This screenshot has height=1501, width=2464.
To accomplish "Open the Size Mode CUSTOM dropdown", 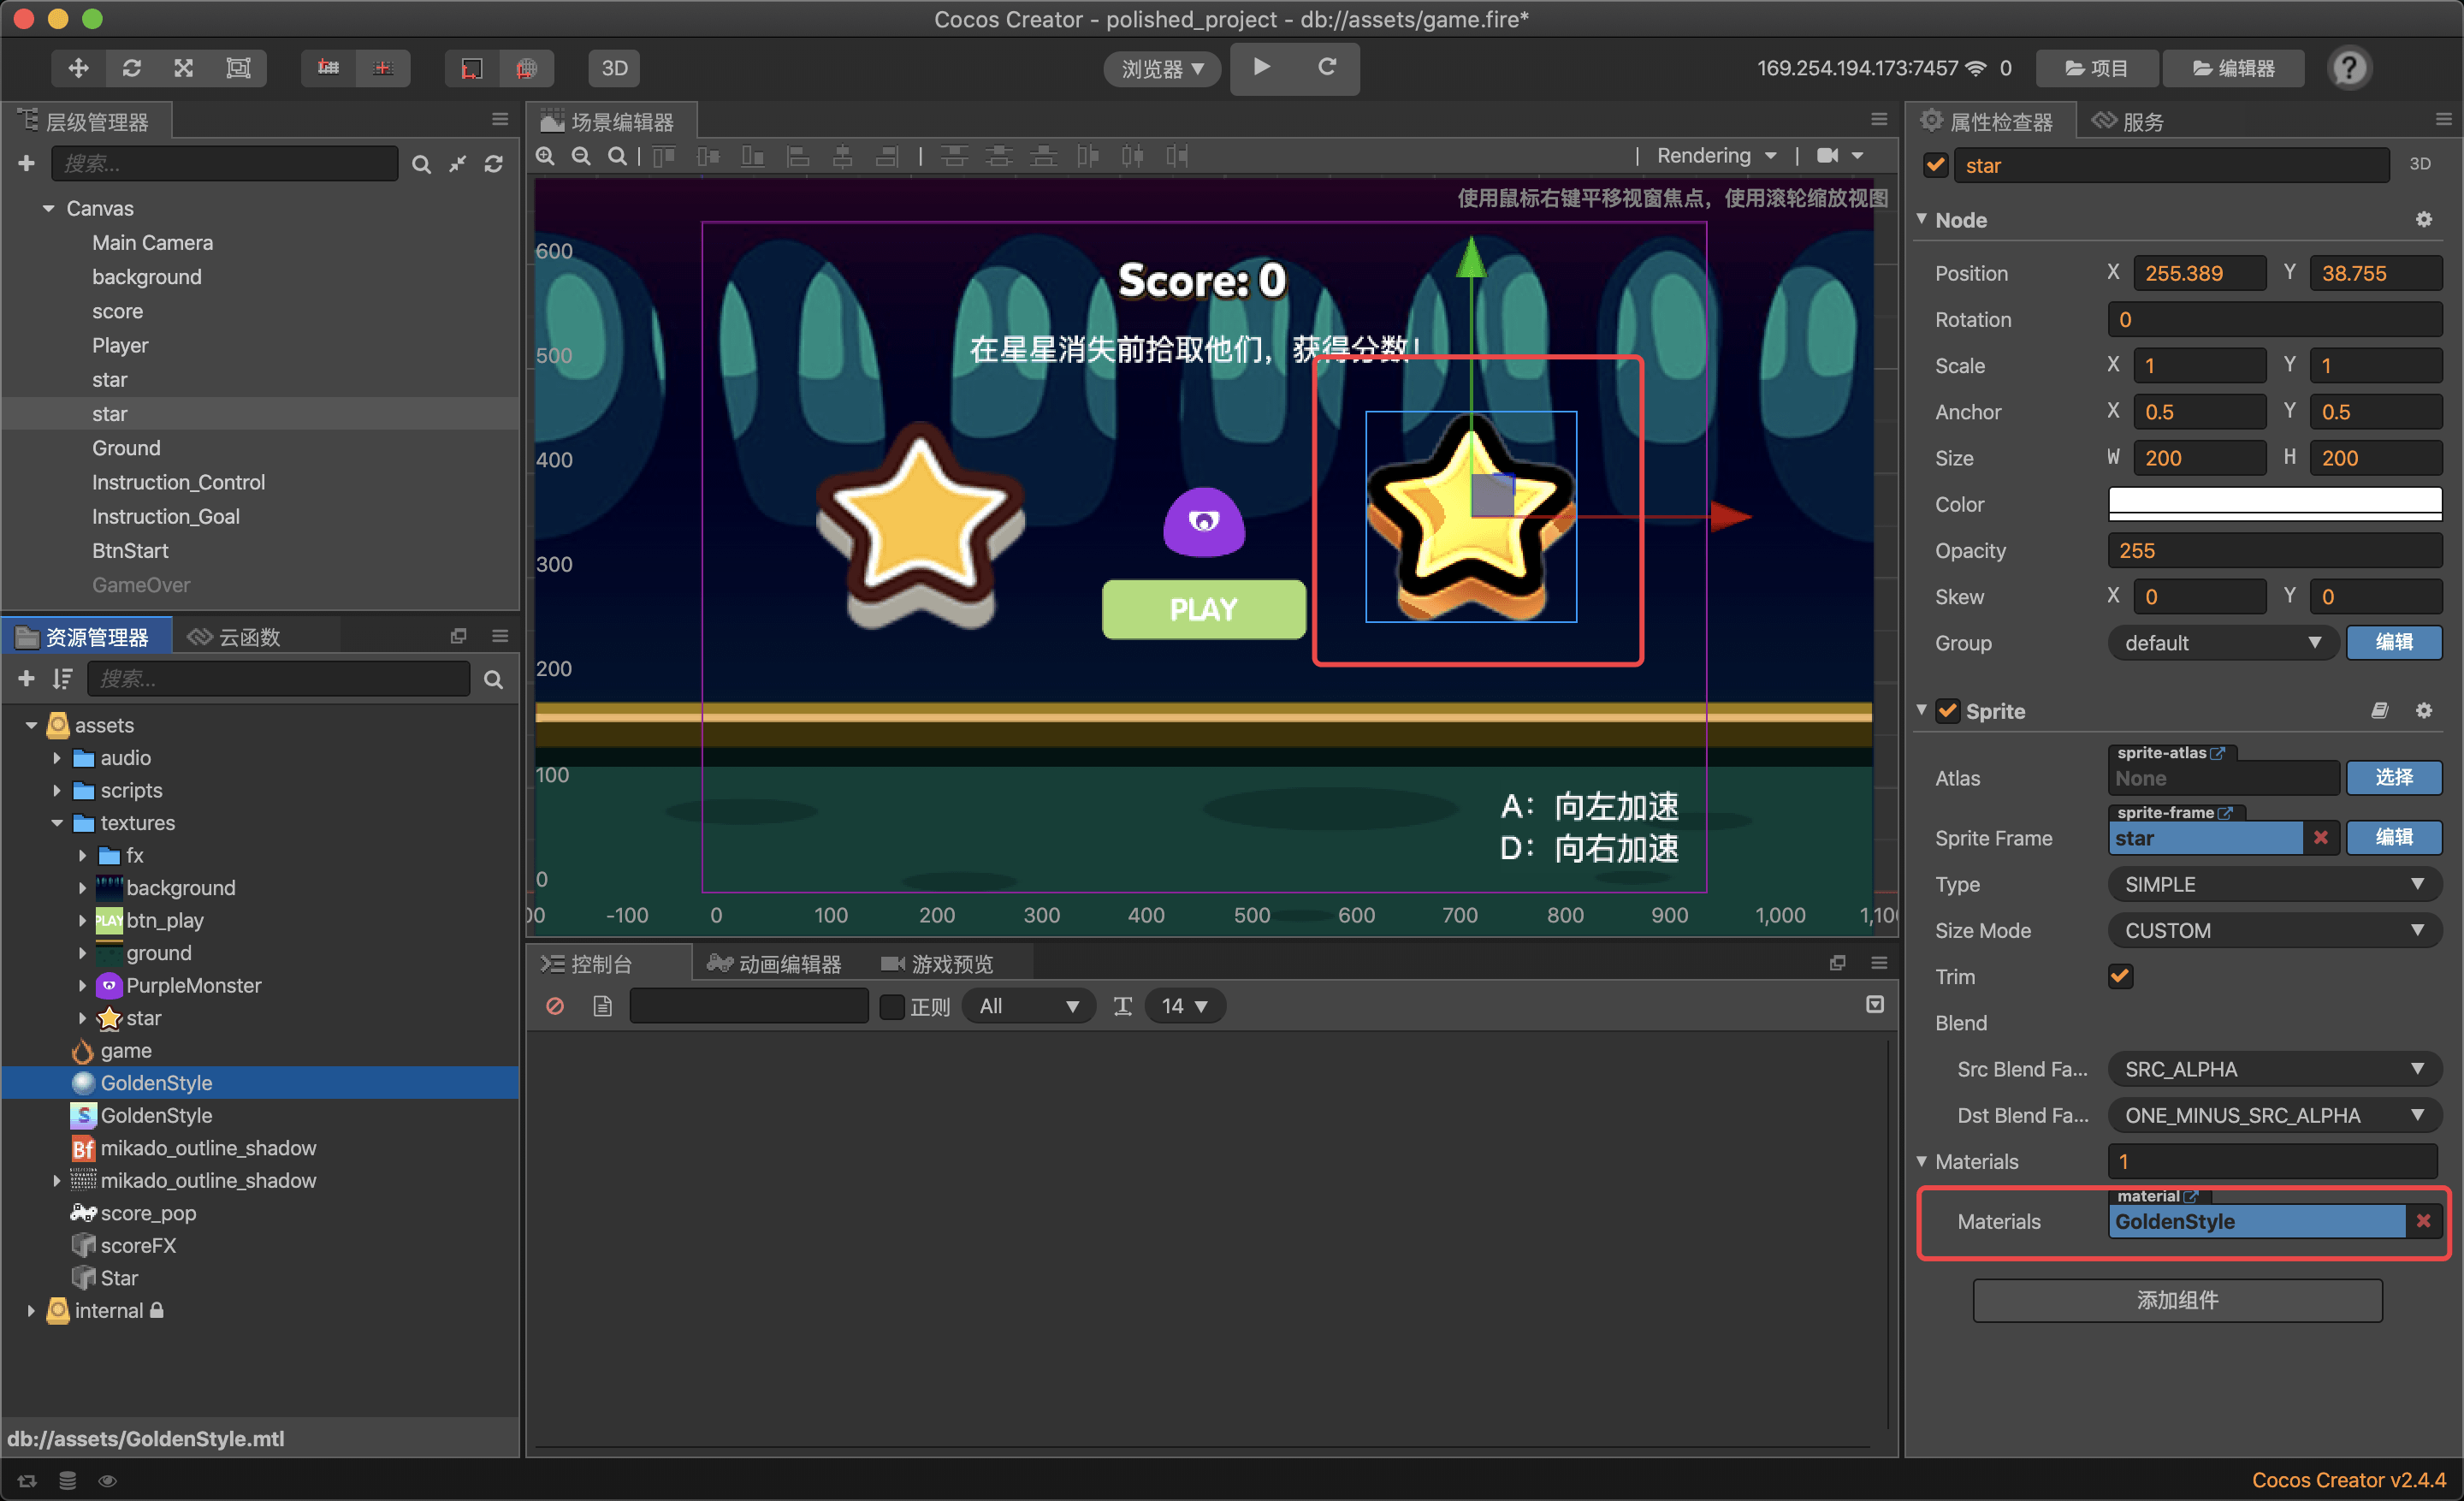I will click(x=2273, y=930).
